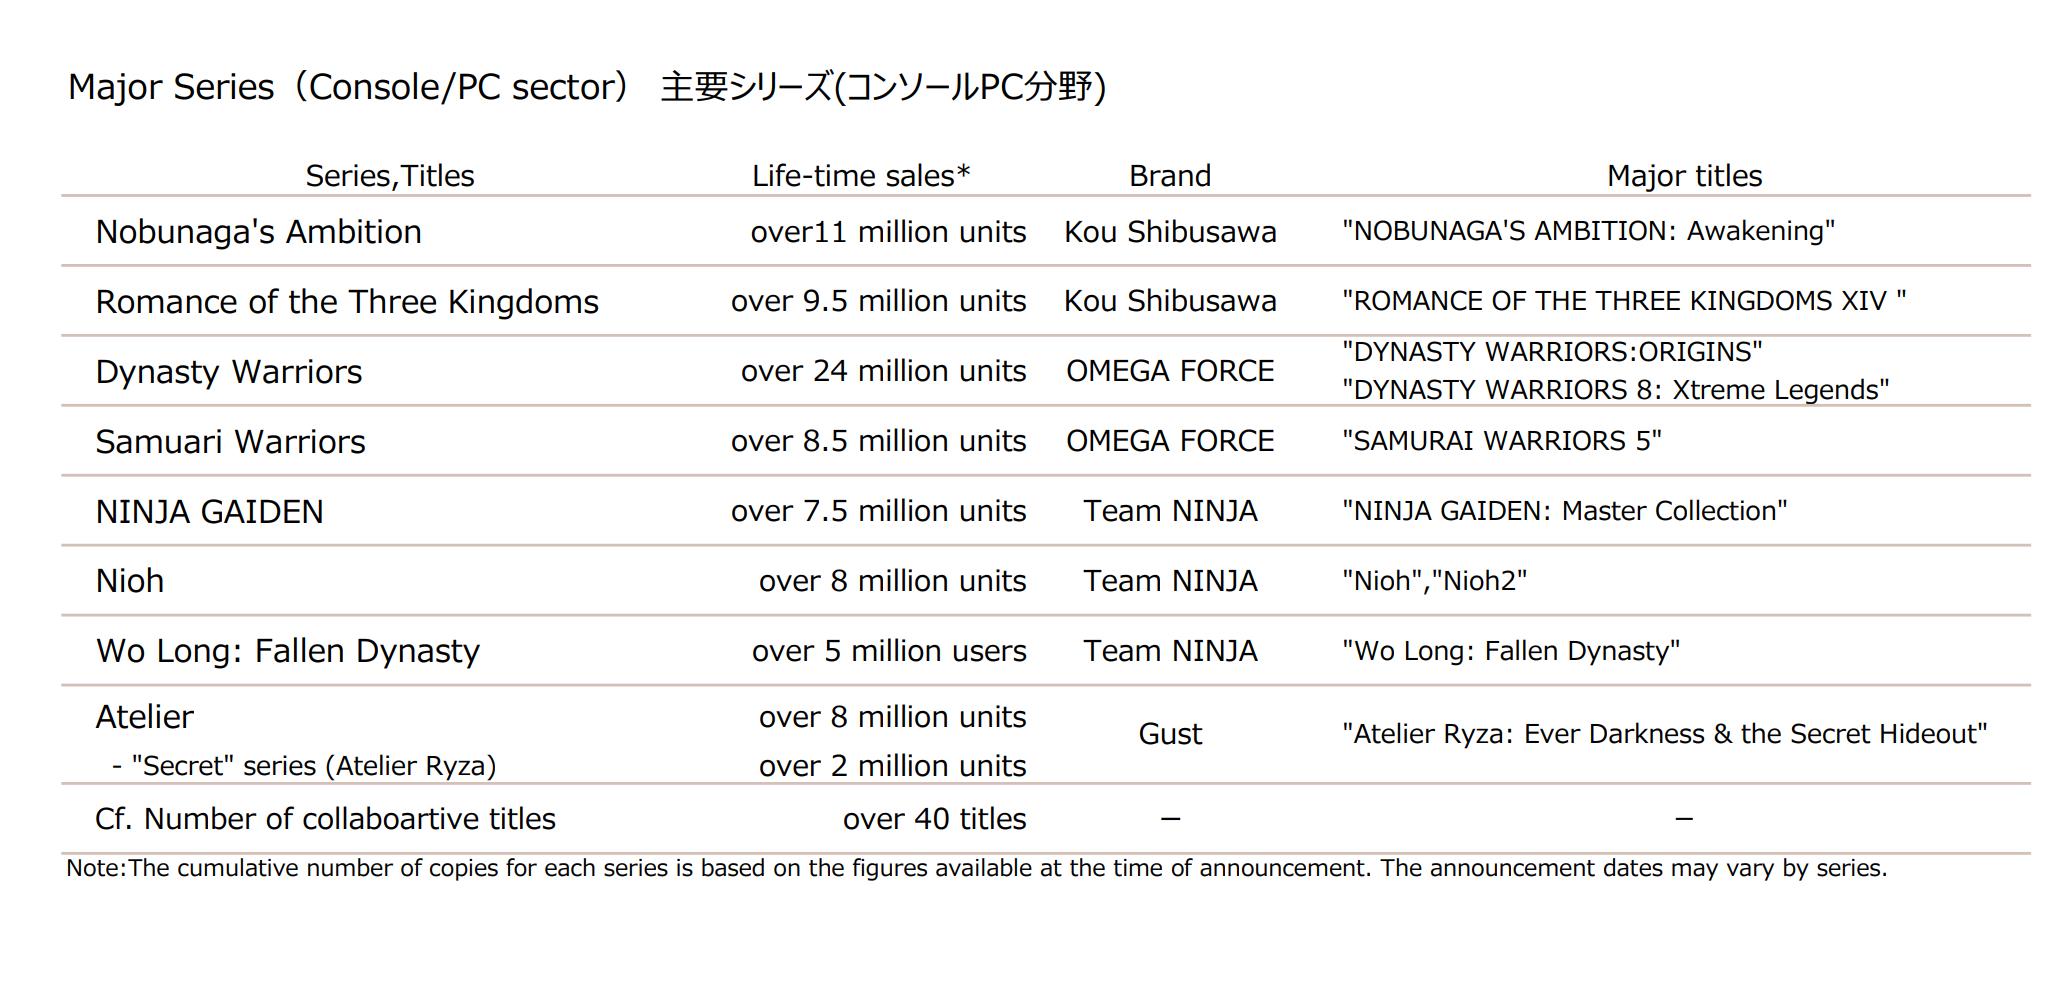Click the "over 24 million units" sales figure
Viewport: 2071px width, 1008px height.
(883, 371)
